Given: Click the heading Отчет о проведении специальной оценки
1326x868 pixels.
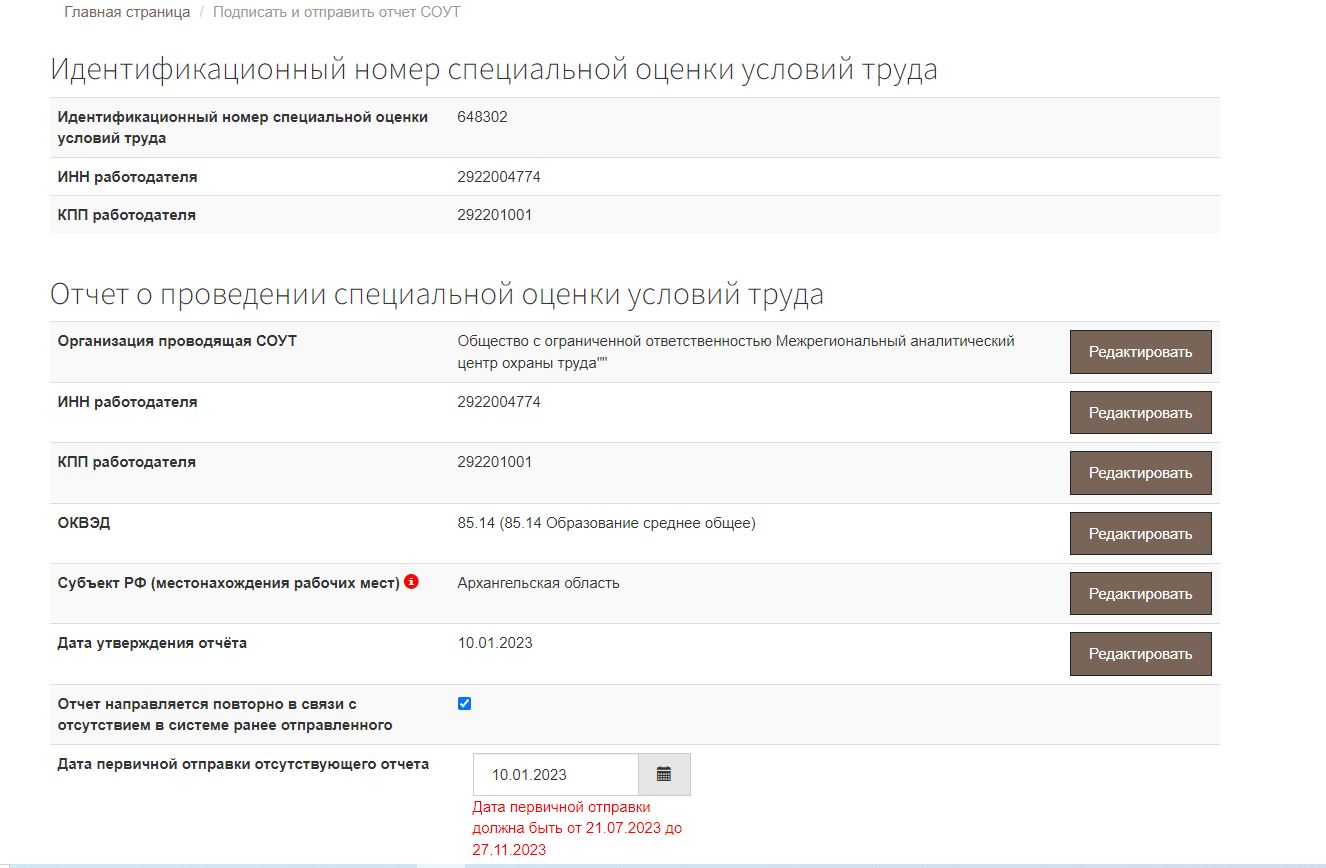Looking at the screenshot, I should 437,295.
